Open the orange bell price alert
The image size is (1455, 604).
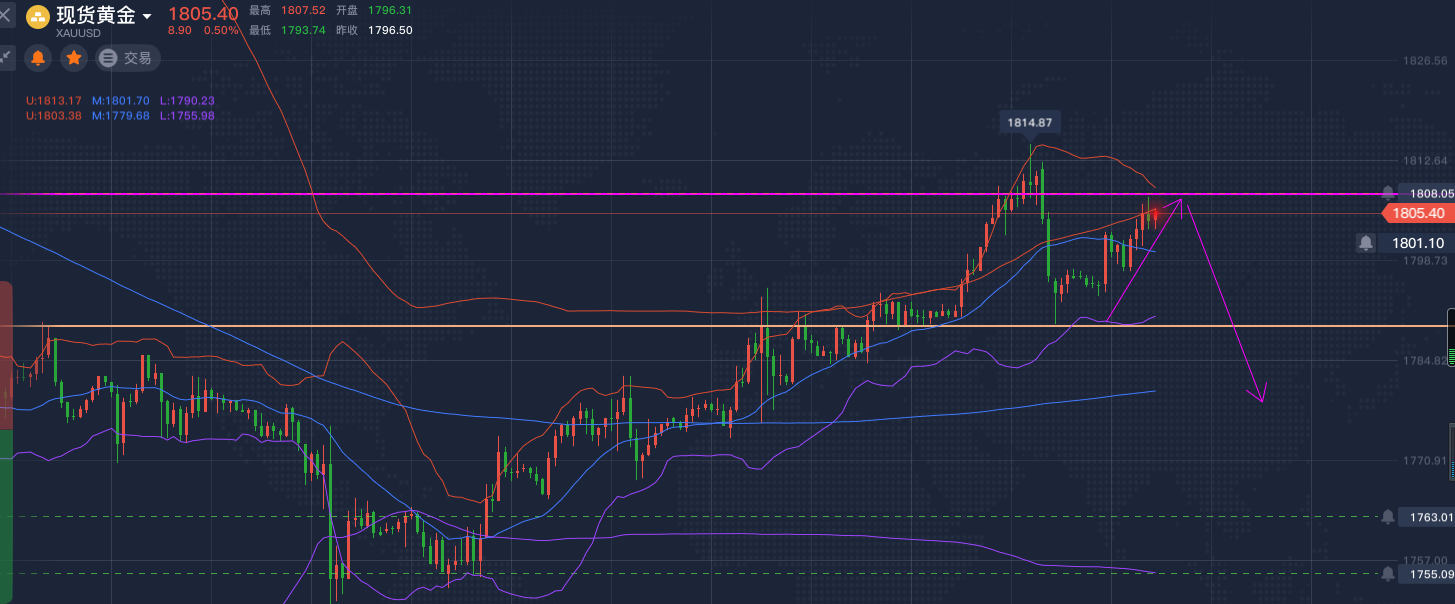tap(38, 58)
